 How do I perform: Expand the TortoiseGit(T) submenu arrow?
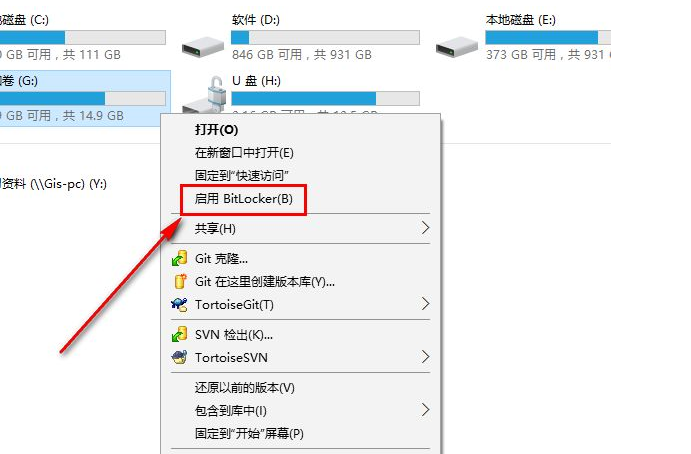pos(425,304)
